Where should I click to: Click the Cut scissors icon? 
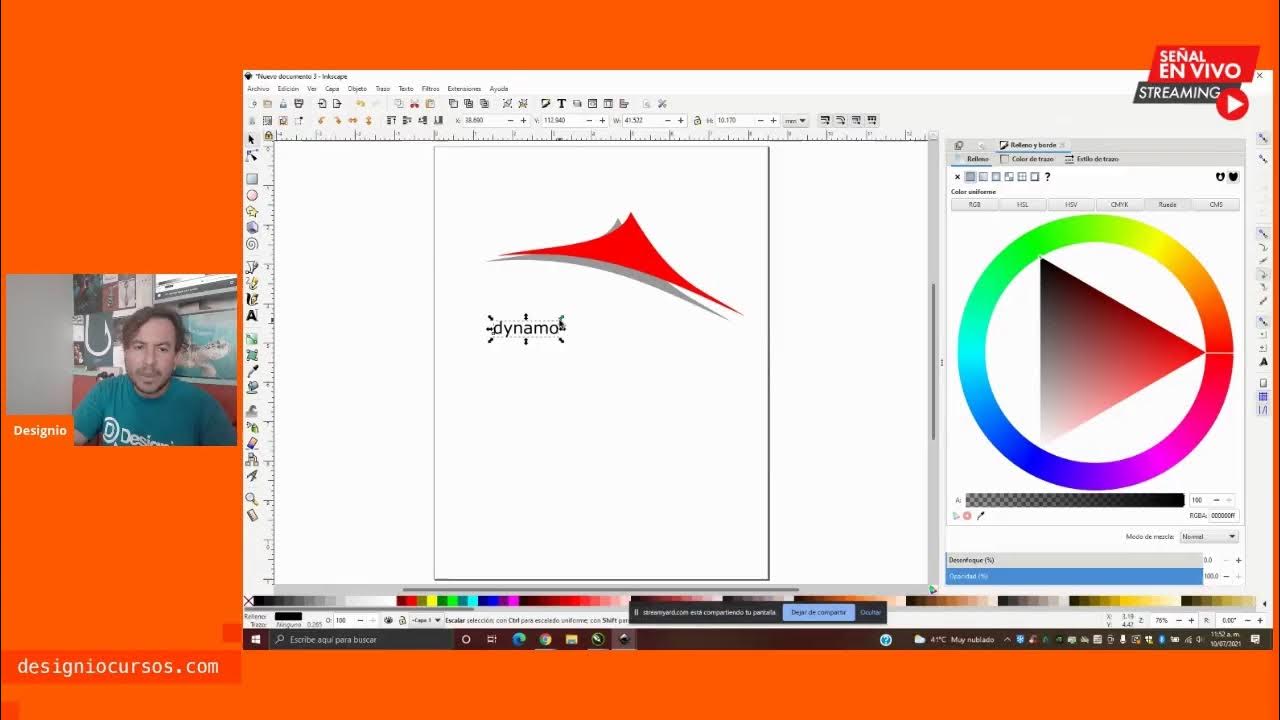[x=414, y=103]
